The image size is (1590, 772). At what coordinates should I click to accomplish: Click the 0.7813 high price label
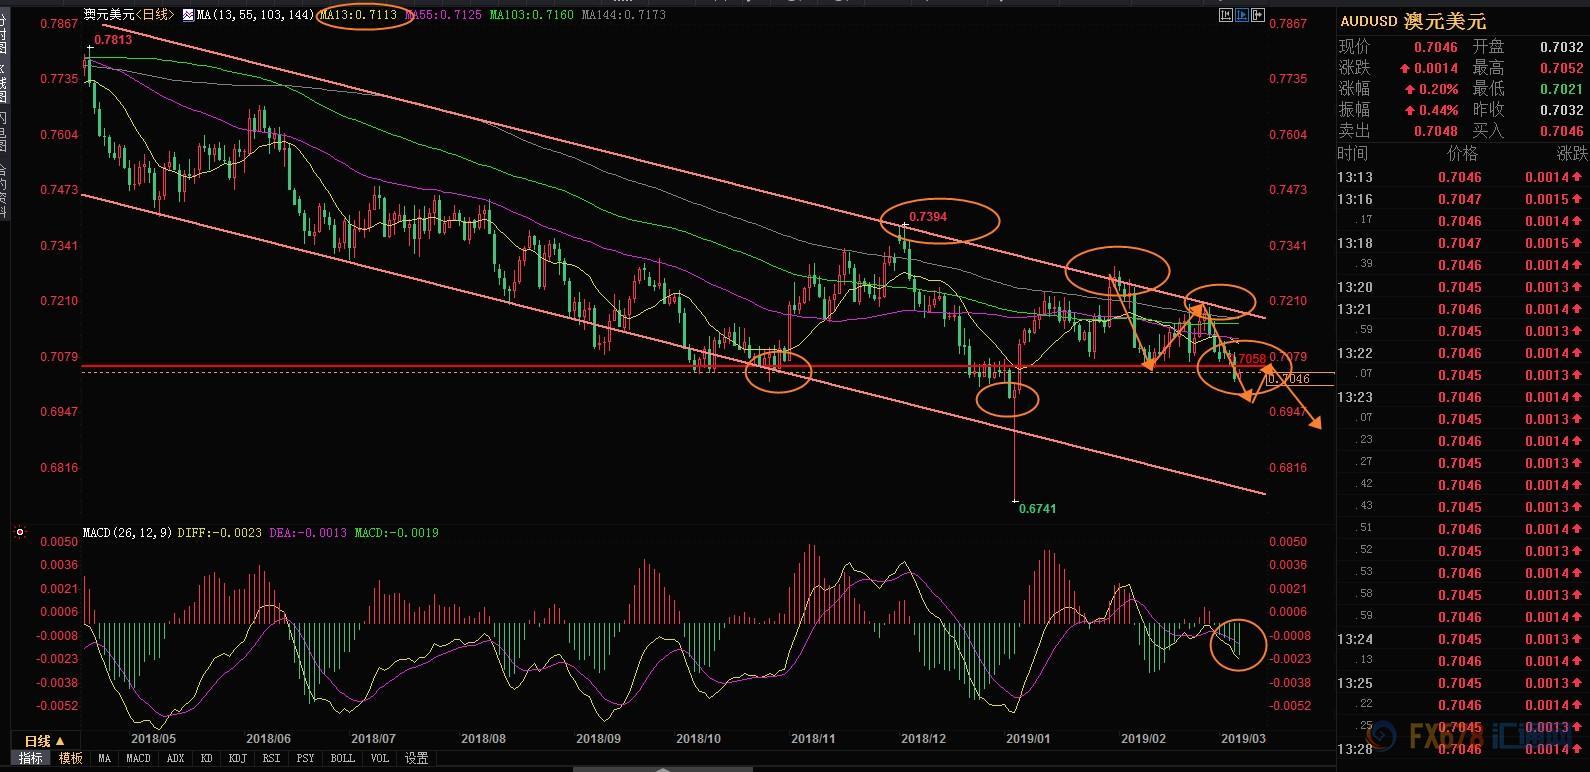(x=112, y=41)
